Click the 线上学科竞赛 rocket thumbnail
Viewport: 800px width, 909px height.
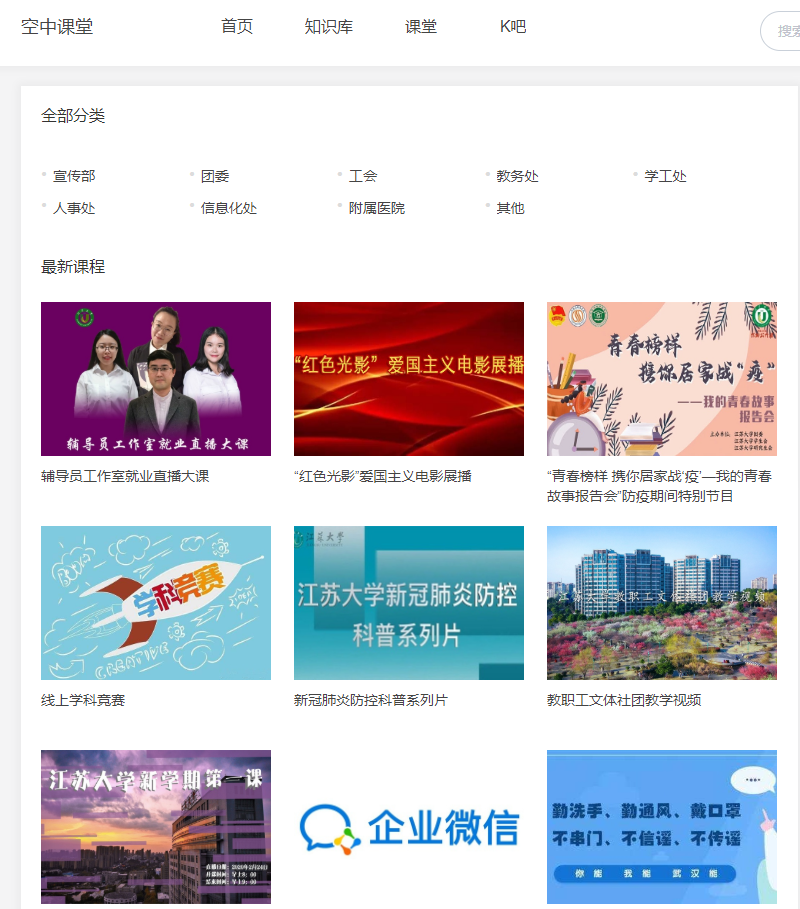(156, 603)
